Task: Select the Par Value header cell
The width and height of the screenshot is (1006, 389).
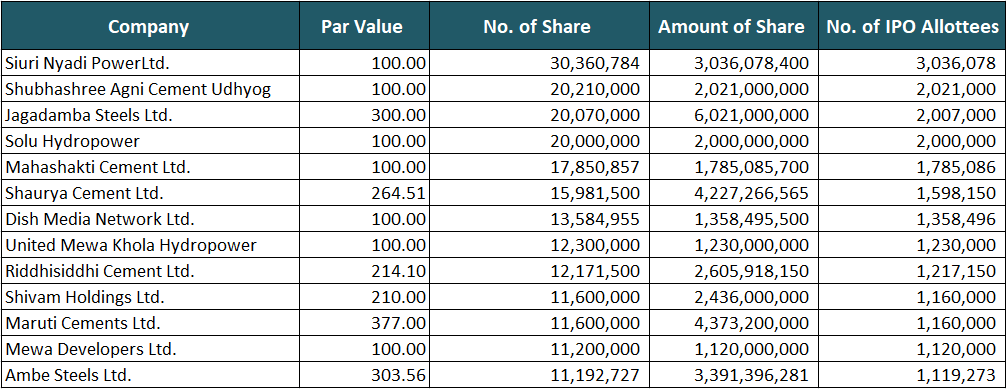Action: tap(362, 26)
